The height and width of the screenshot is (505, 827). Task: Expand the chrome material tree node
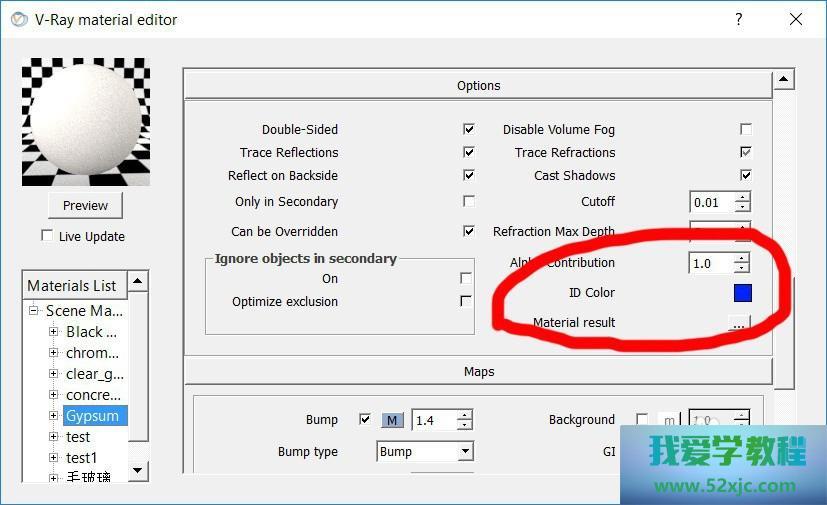[54, 353]
